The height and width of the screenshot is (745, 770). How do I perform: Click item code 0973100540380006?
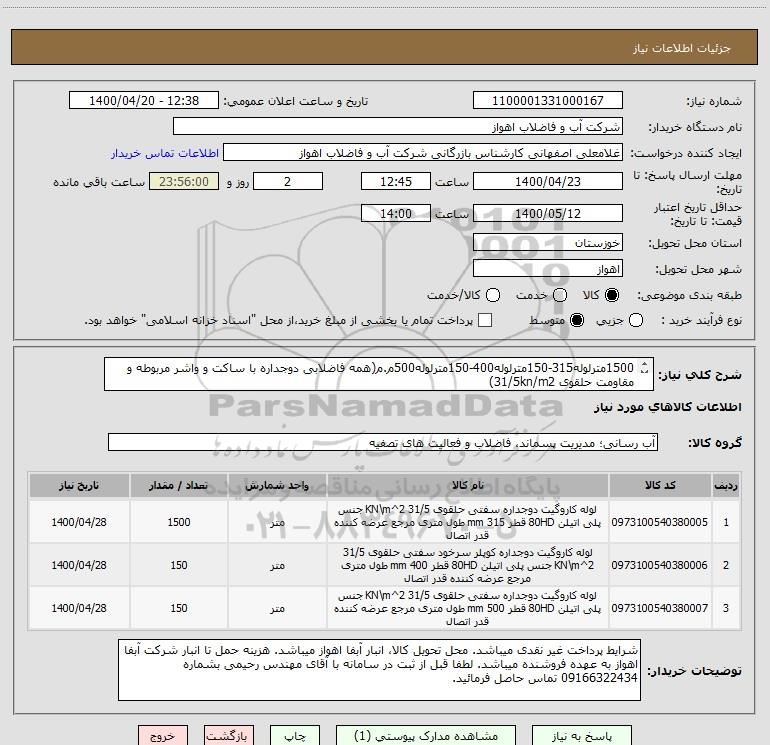660,565
